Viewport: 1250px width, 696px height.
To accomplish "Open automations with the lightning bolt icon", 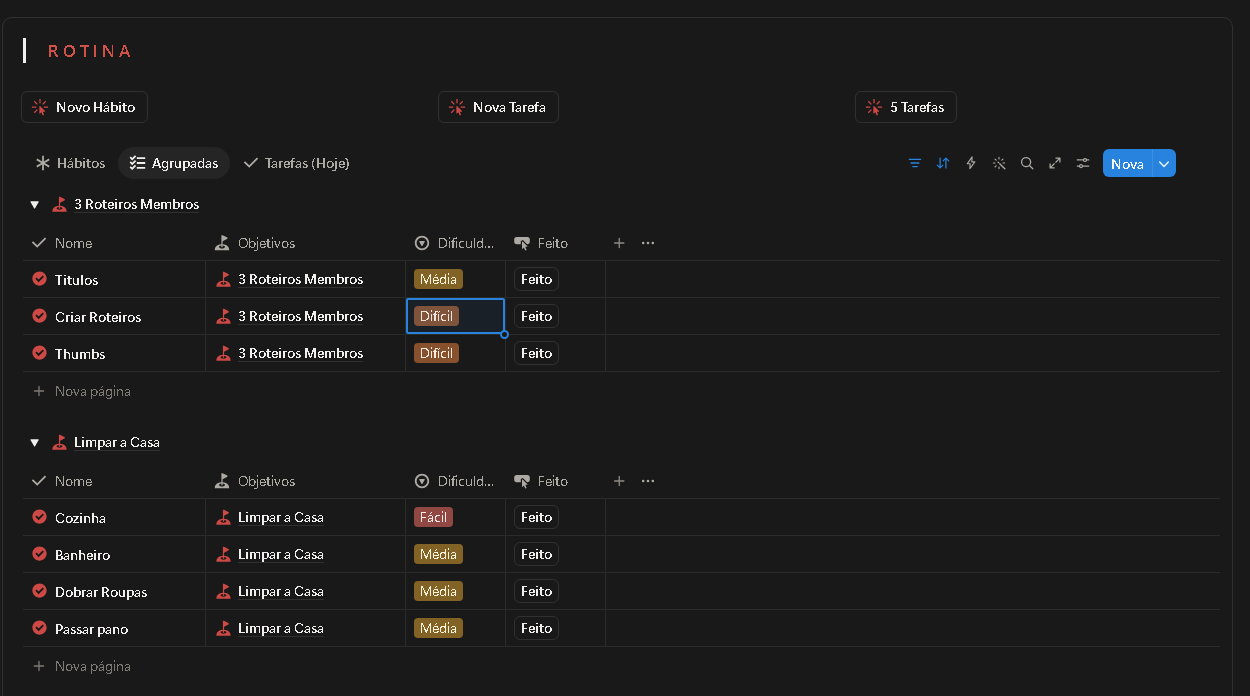I will point(971,163).
